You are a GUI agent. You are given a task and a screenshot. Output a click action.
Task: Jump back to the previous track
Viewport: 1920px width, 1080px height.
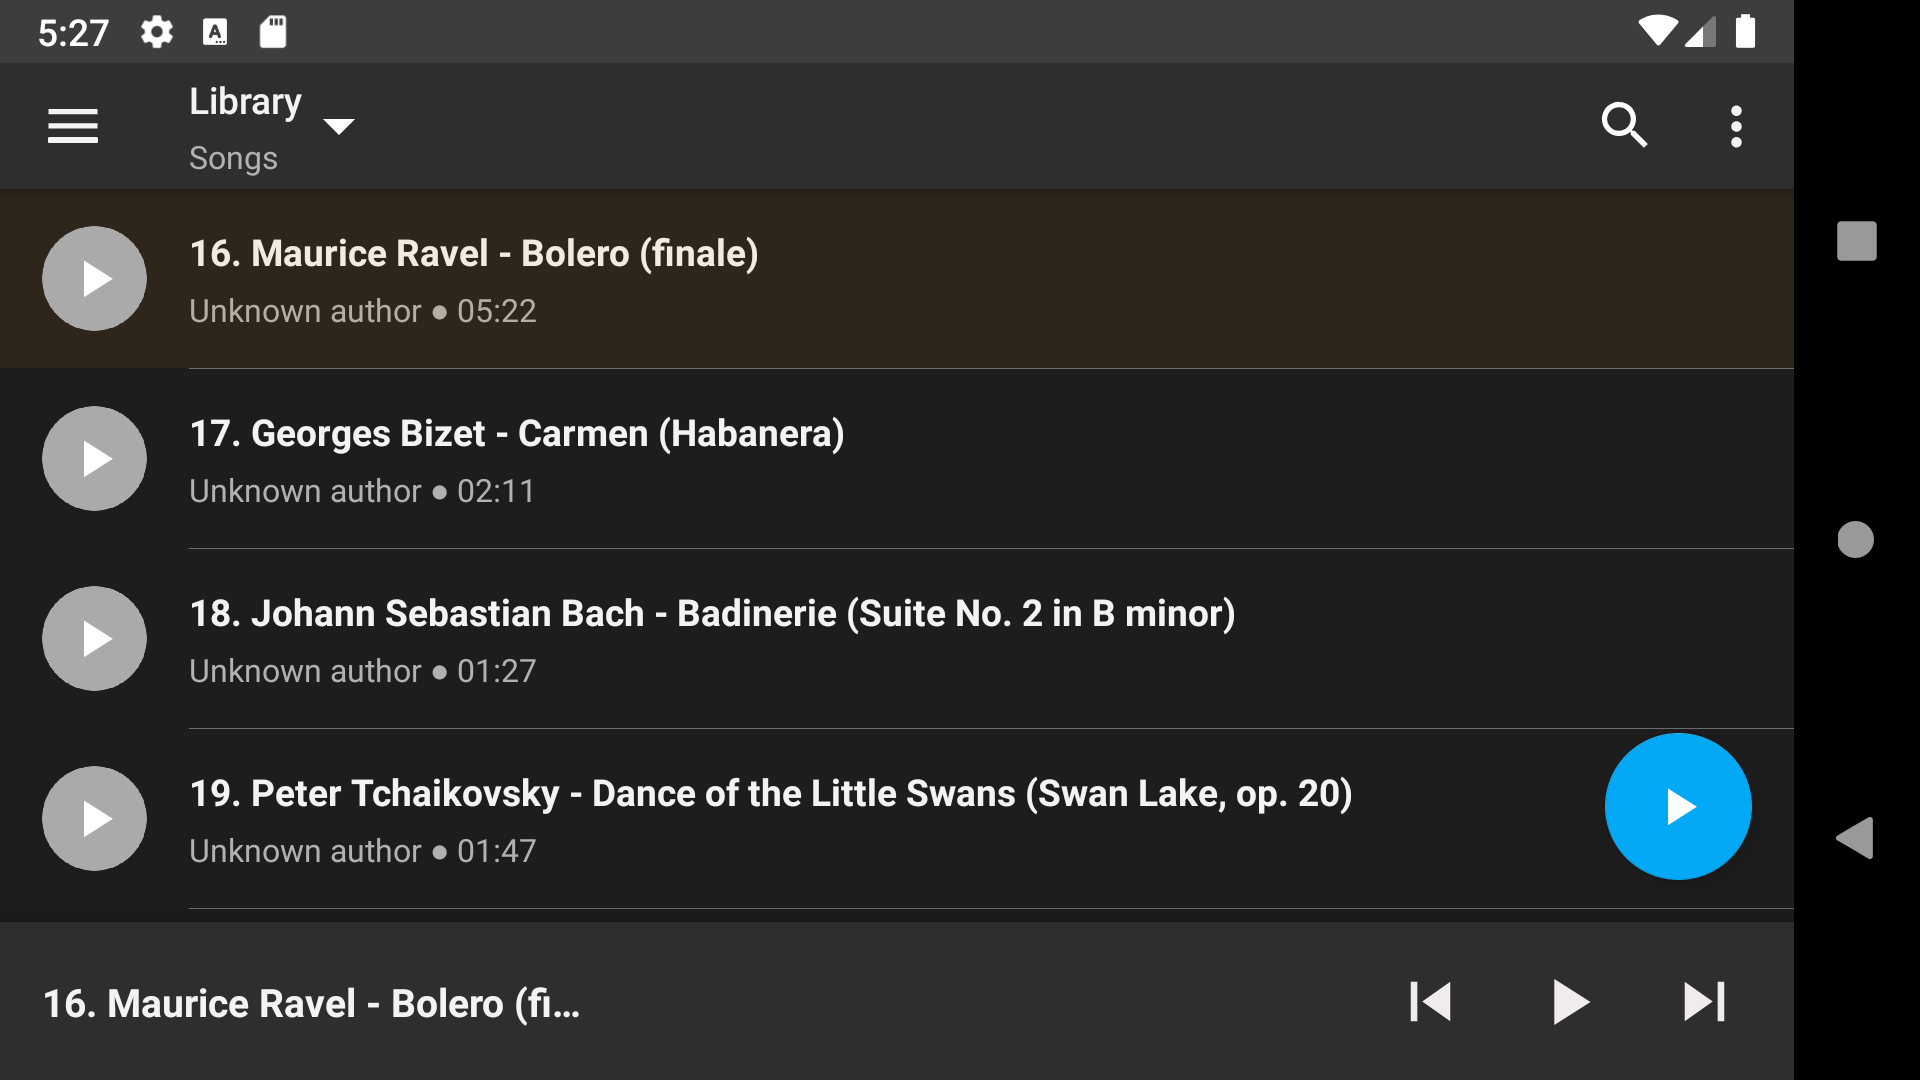coord(1432,1002)
